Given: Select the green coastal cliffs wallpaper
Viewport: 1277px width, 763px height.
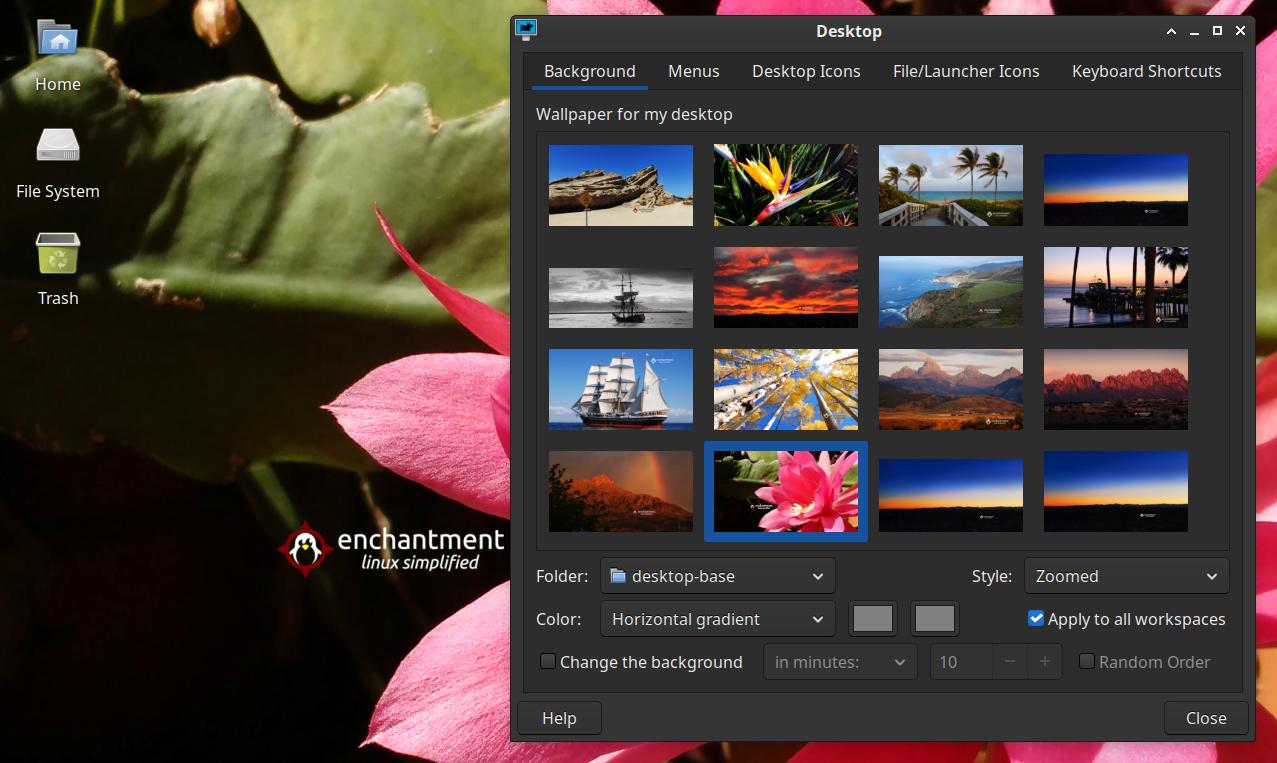Looking at the screenshot, I should coord(951,291).
